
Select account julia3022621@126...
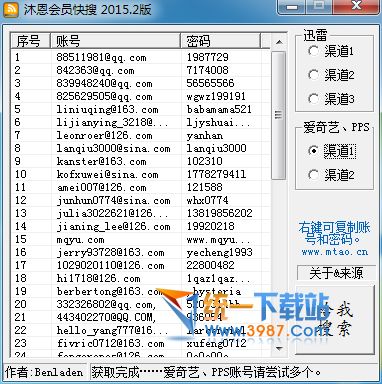(x=112, y=213)
